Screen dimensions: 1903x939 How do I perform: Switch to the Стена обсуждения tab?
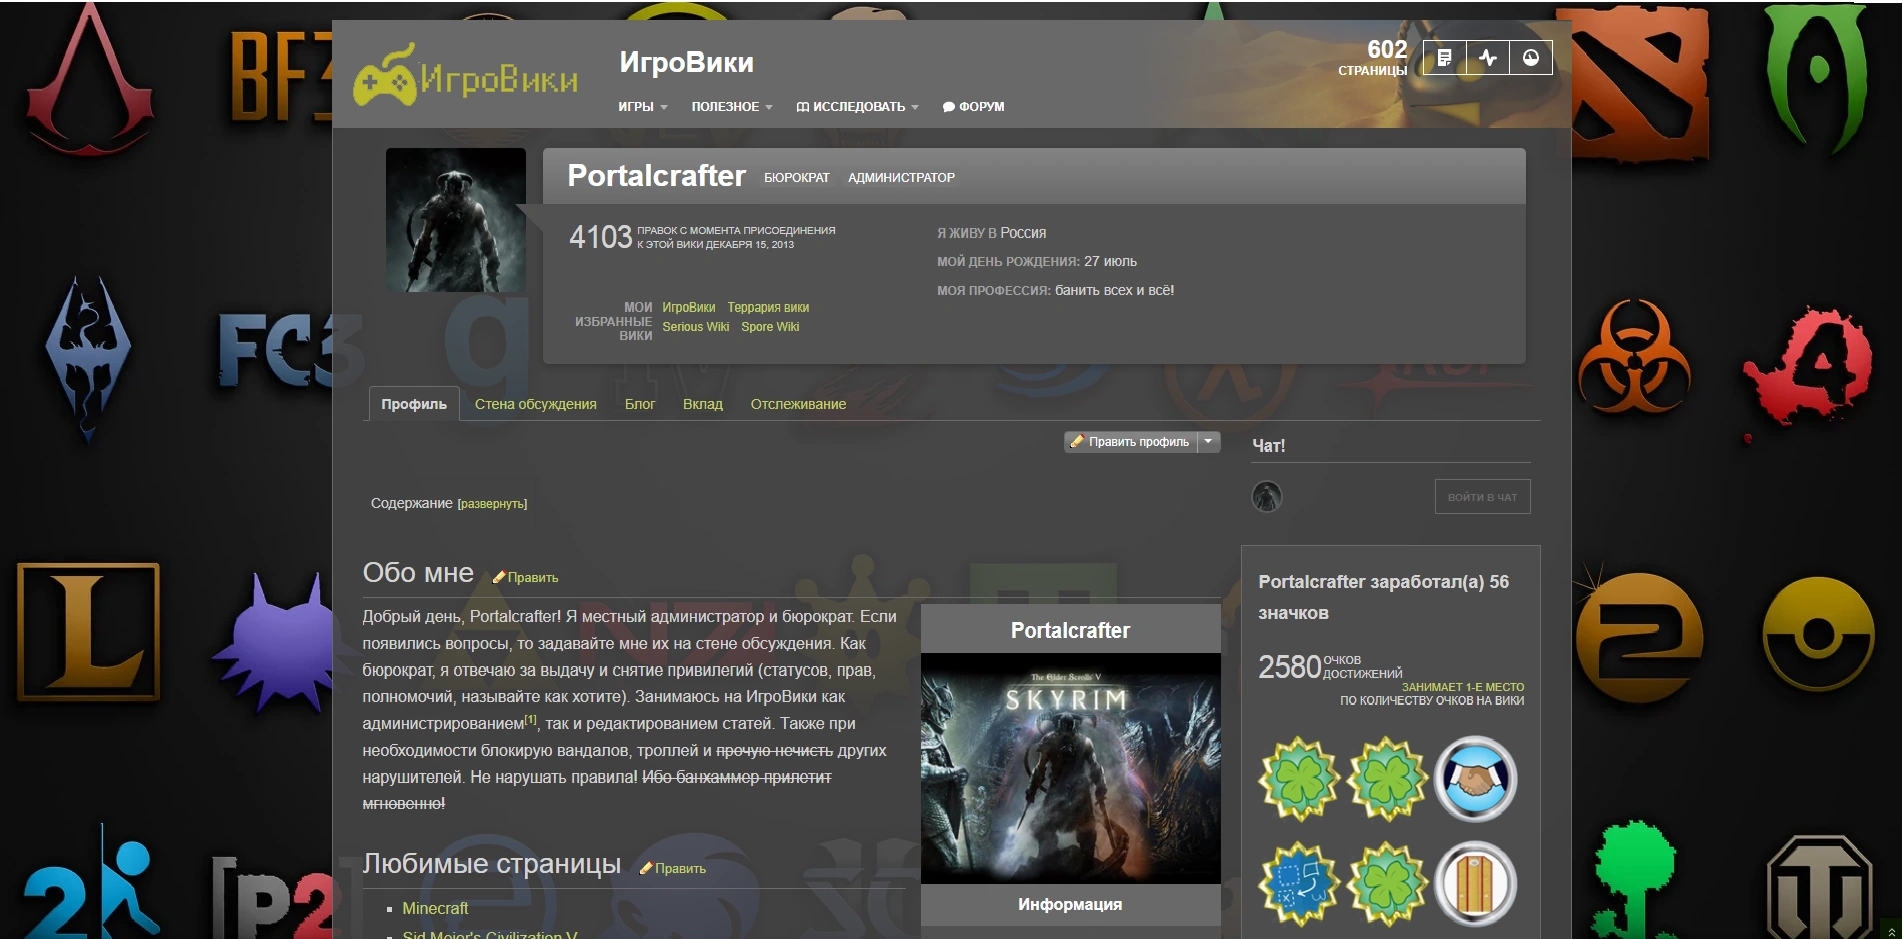tap(535, 404)
